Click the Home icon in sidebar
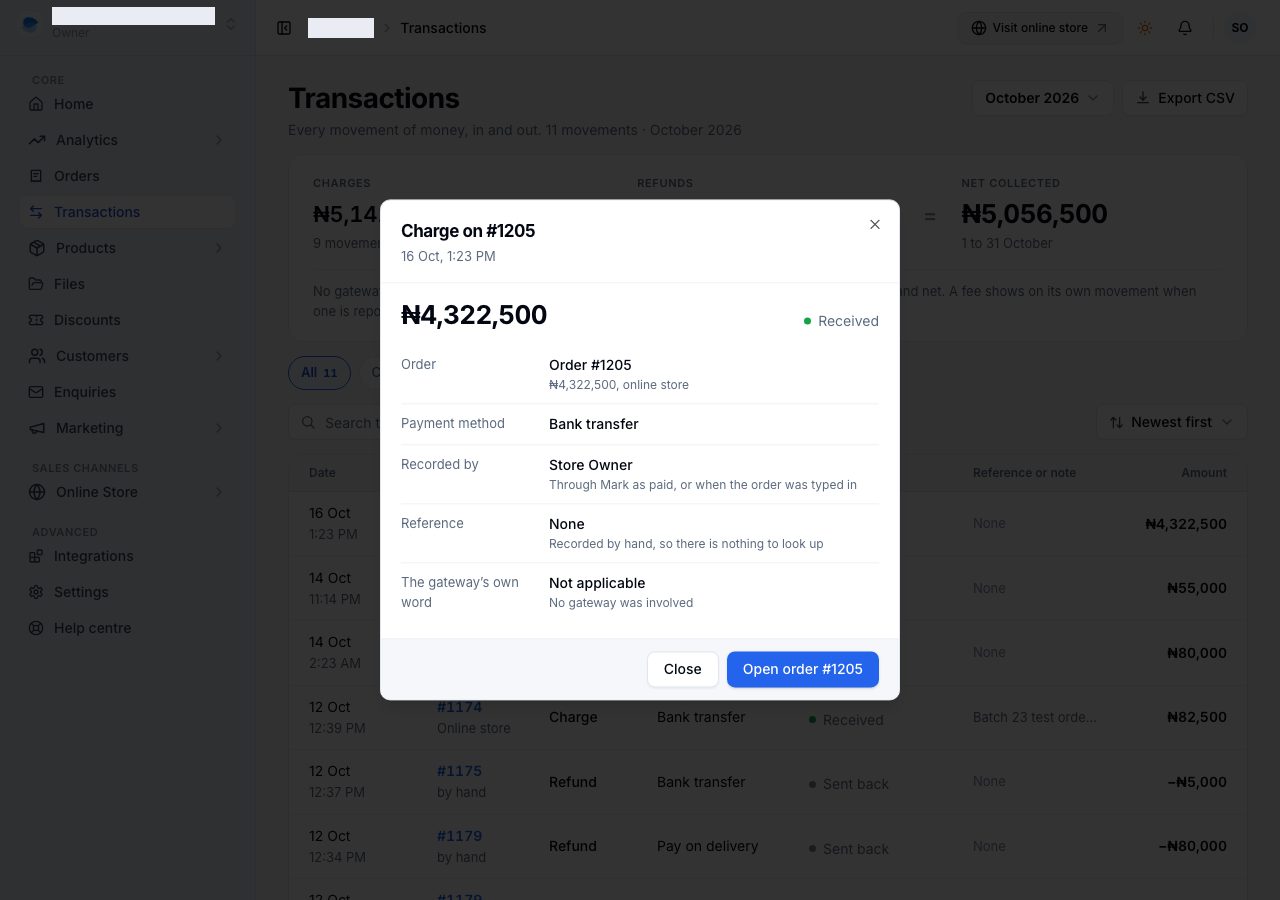Viewport: 1280px width, 900px height. (37, 104)
